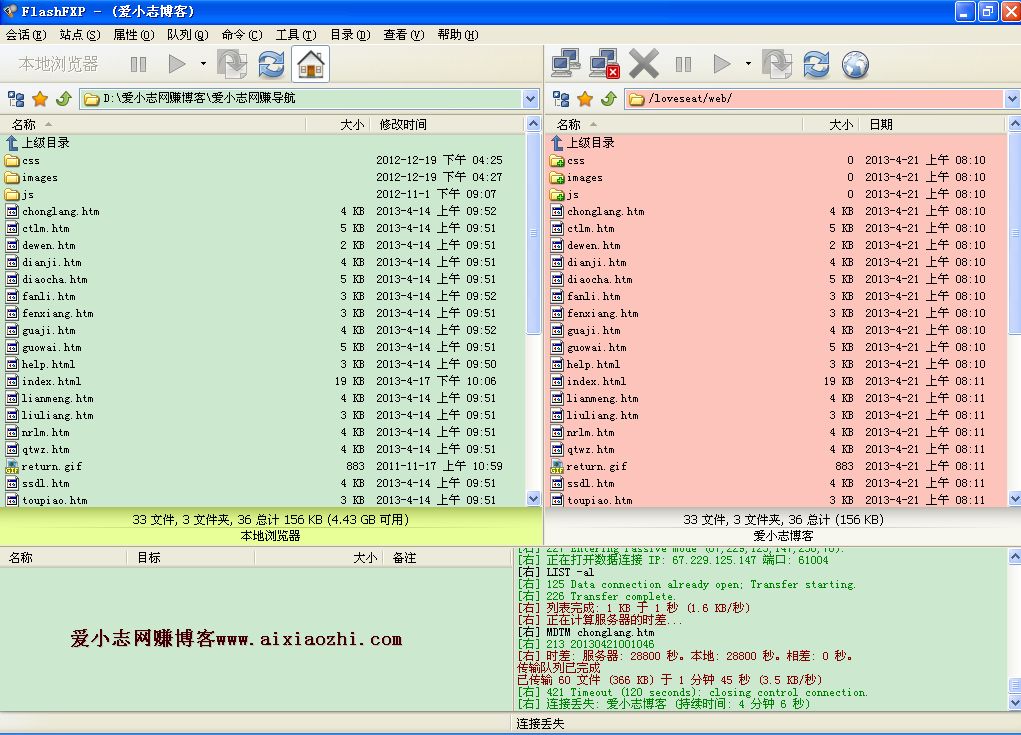The height and width of the screenshot is (735, 1021).
Task: Click the connect to site icon
Action: coord(566,65)
